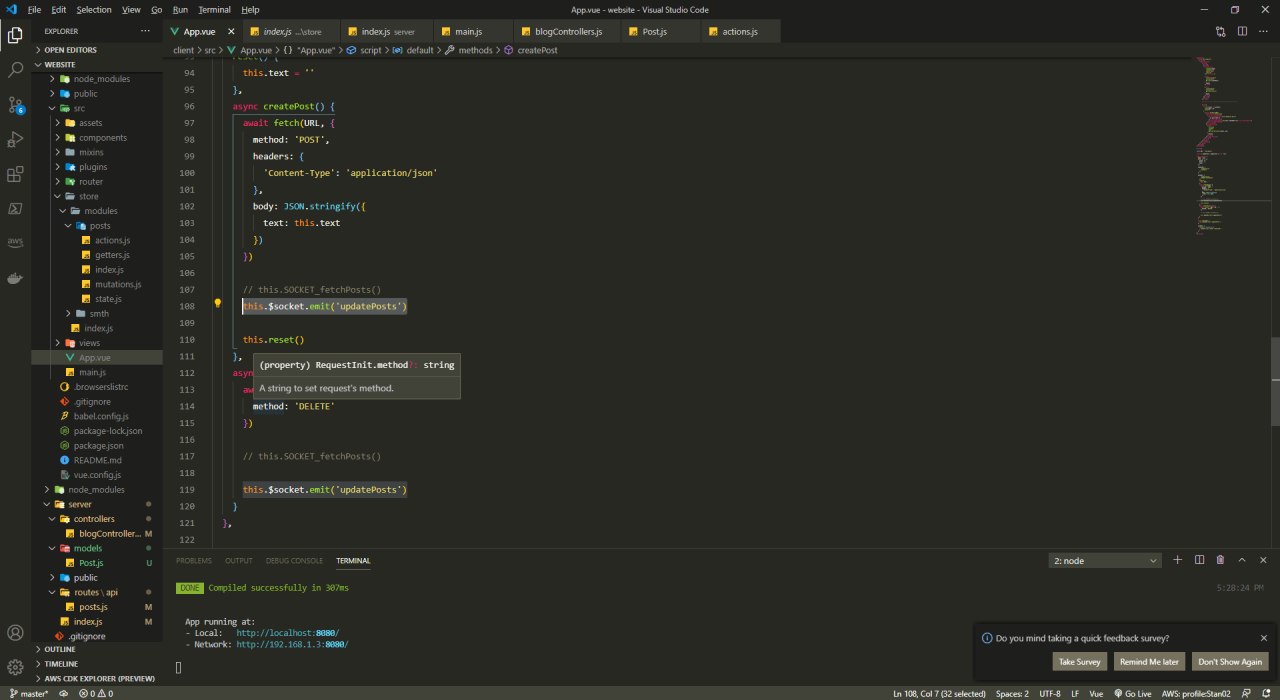Viewport: 1280px width, 700px height.
Task: Expand the OUTLINE section
Action: point(97,649)
